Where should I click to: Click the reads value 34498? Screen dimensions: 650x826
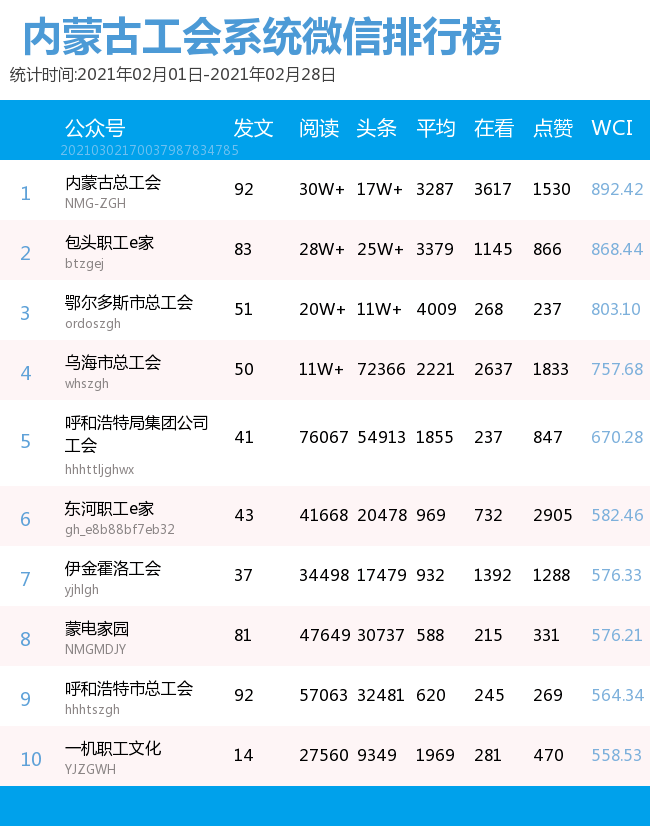pos(324,575)
